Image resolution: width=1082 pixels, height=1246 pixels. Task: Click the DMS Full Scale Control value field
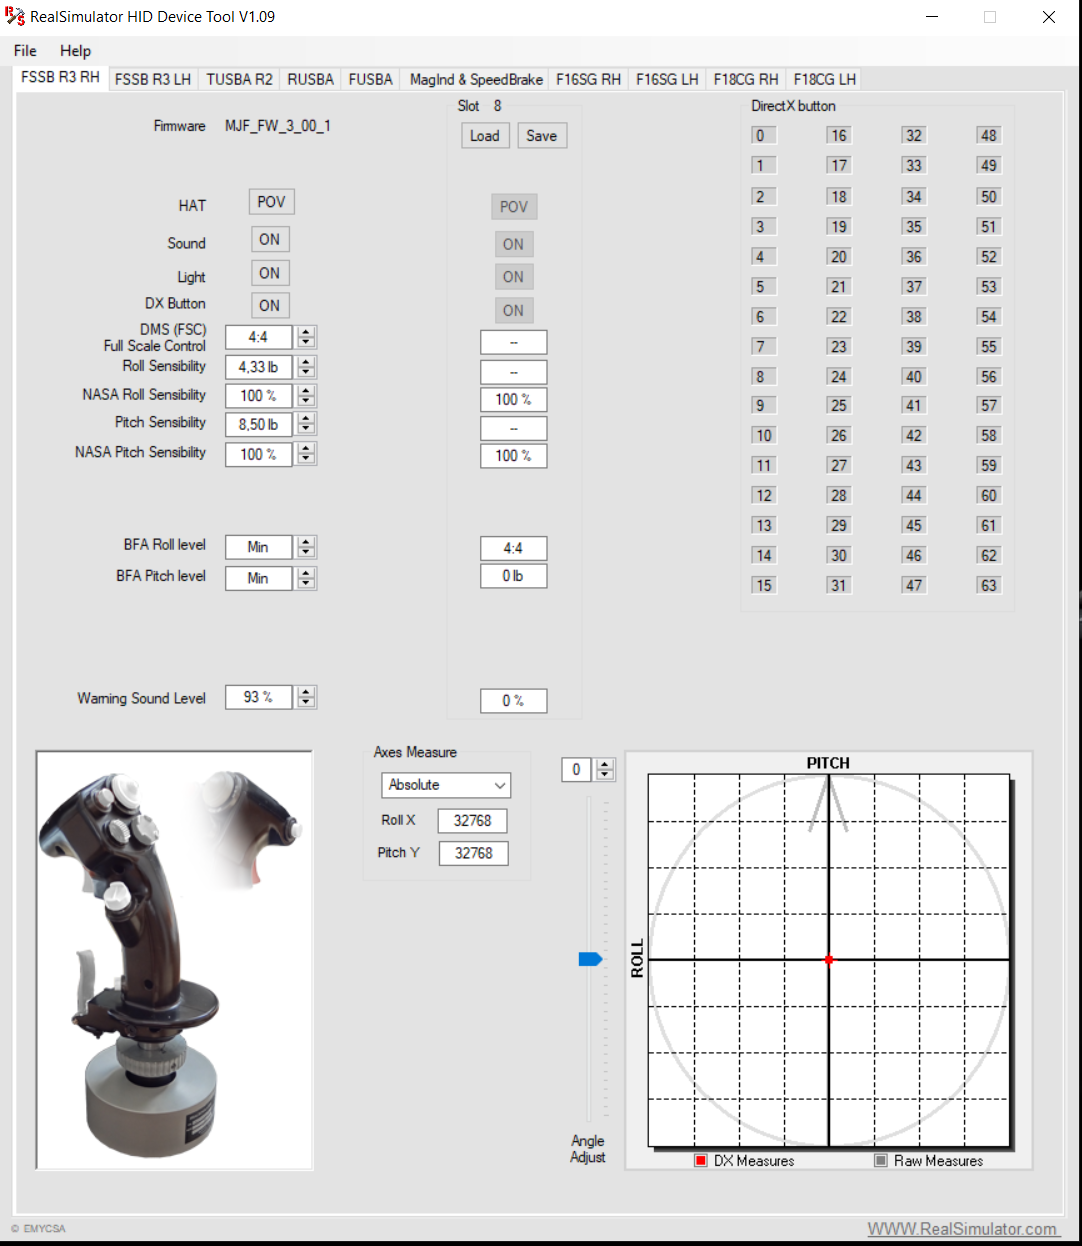[259, 338]
